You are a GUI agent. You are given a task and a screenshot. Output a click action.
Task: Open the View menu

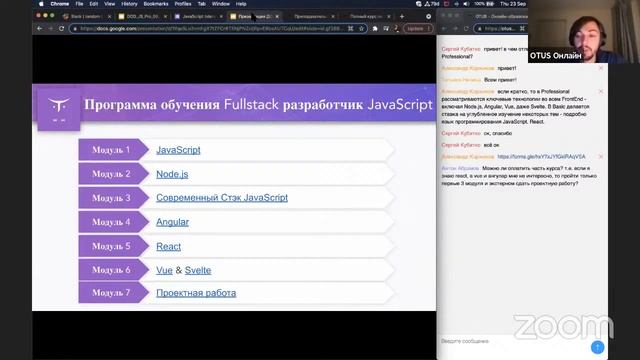tap(109, 4)
